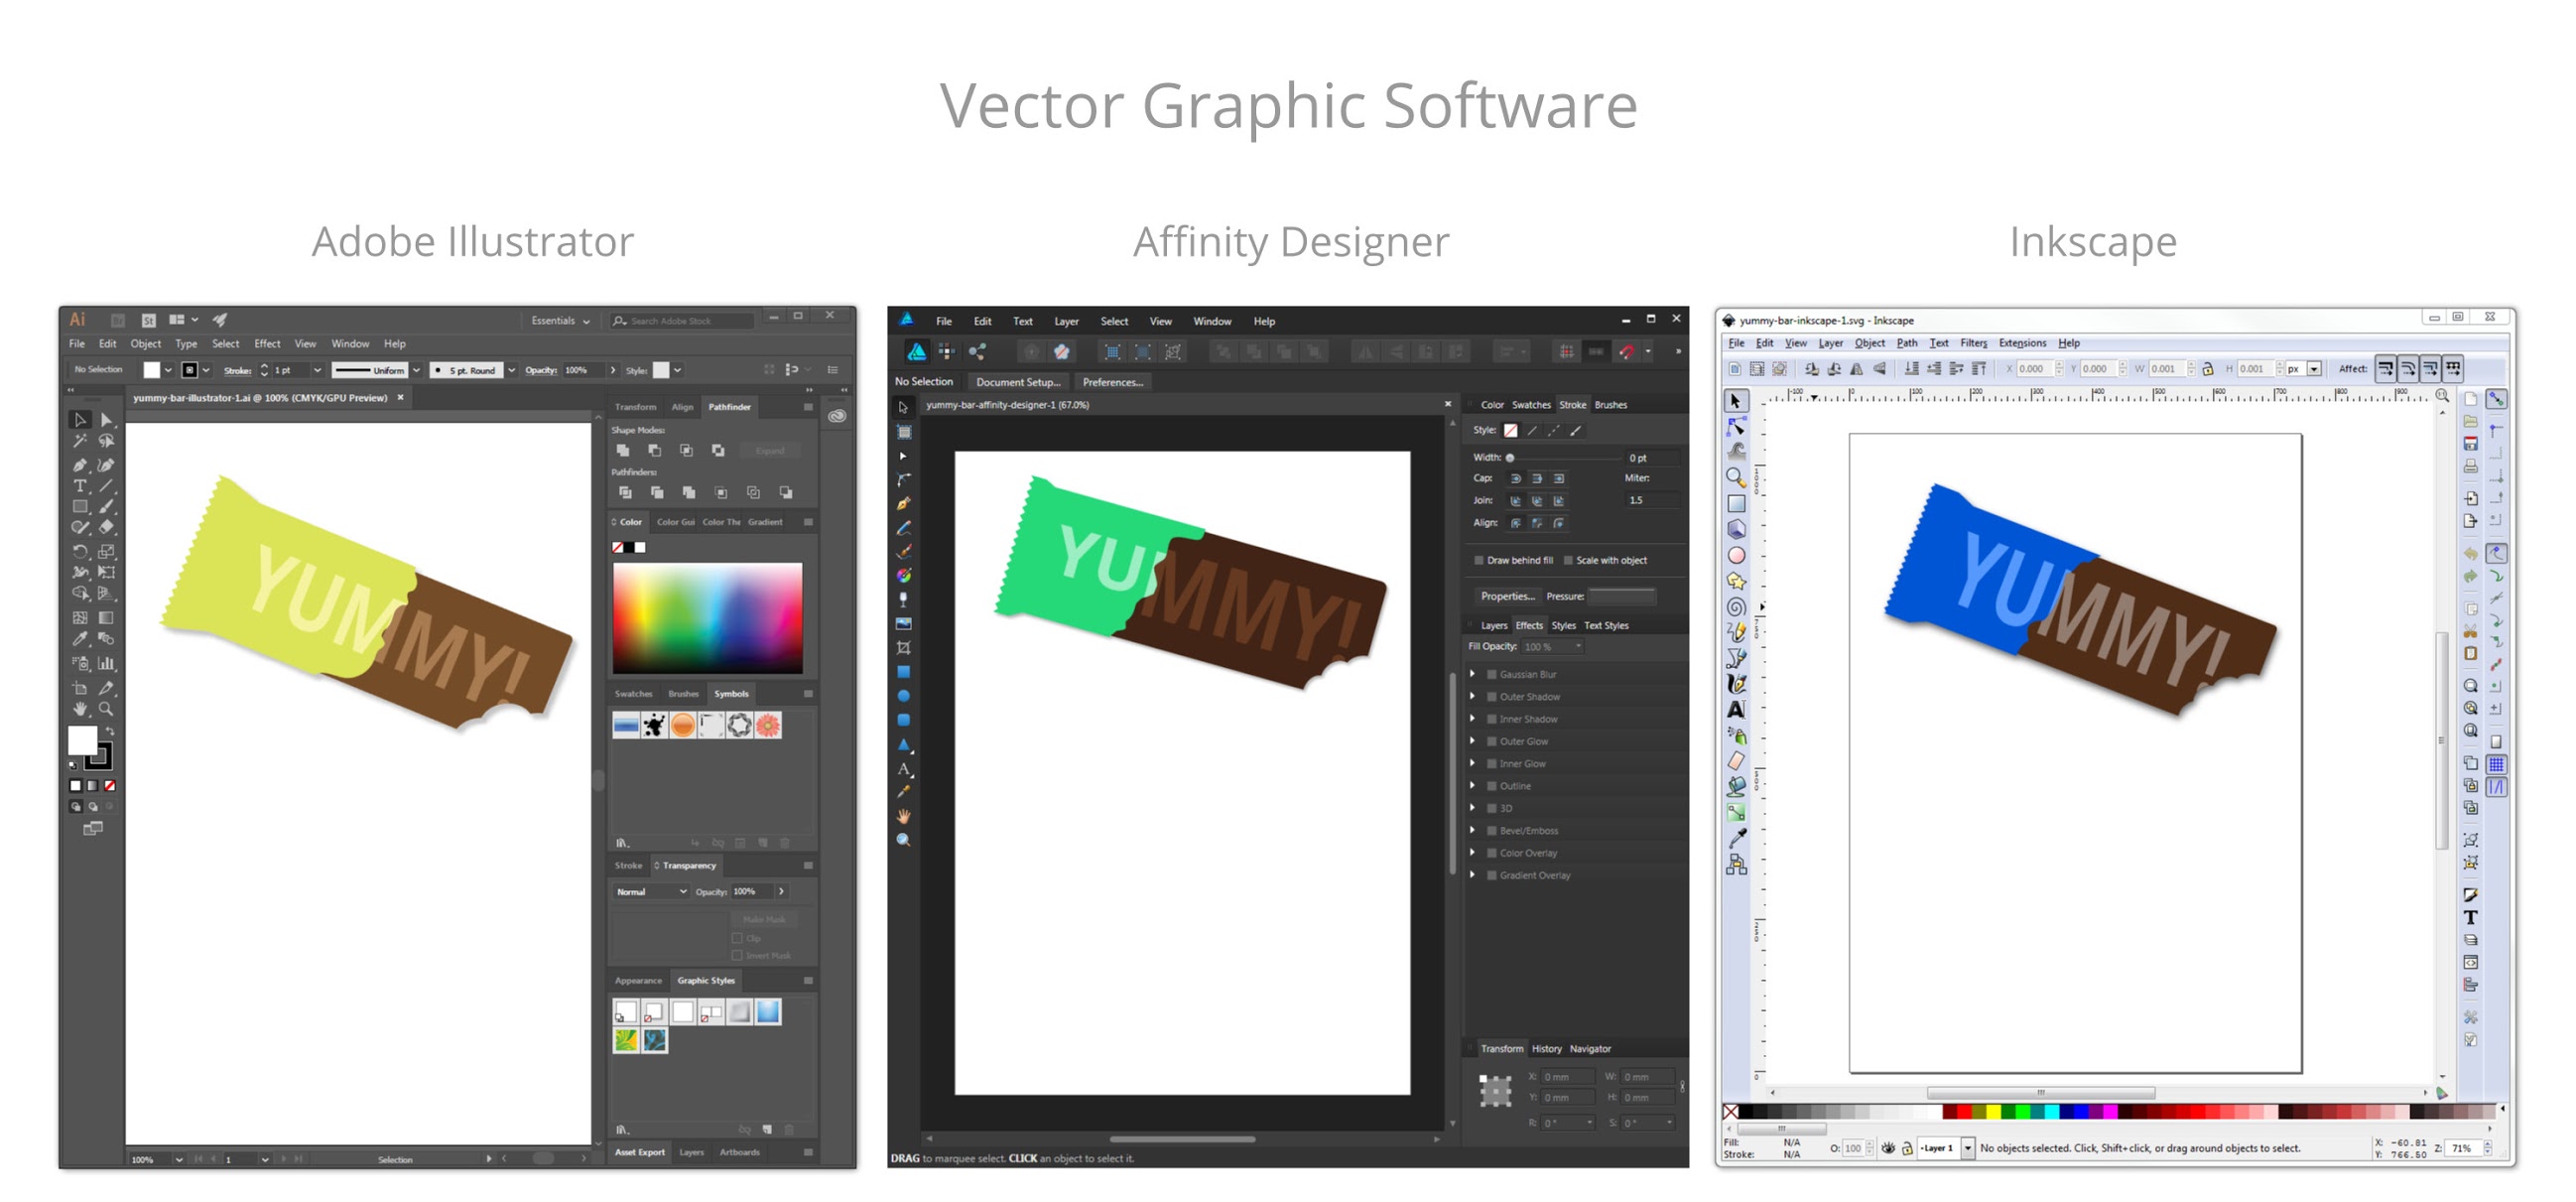Pick a color from Illustrator's color spectrum
Image resolution: width=2576 pixels, height=1202 pixels.
[x=707, y=617]
